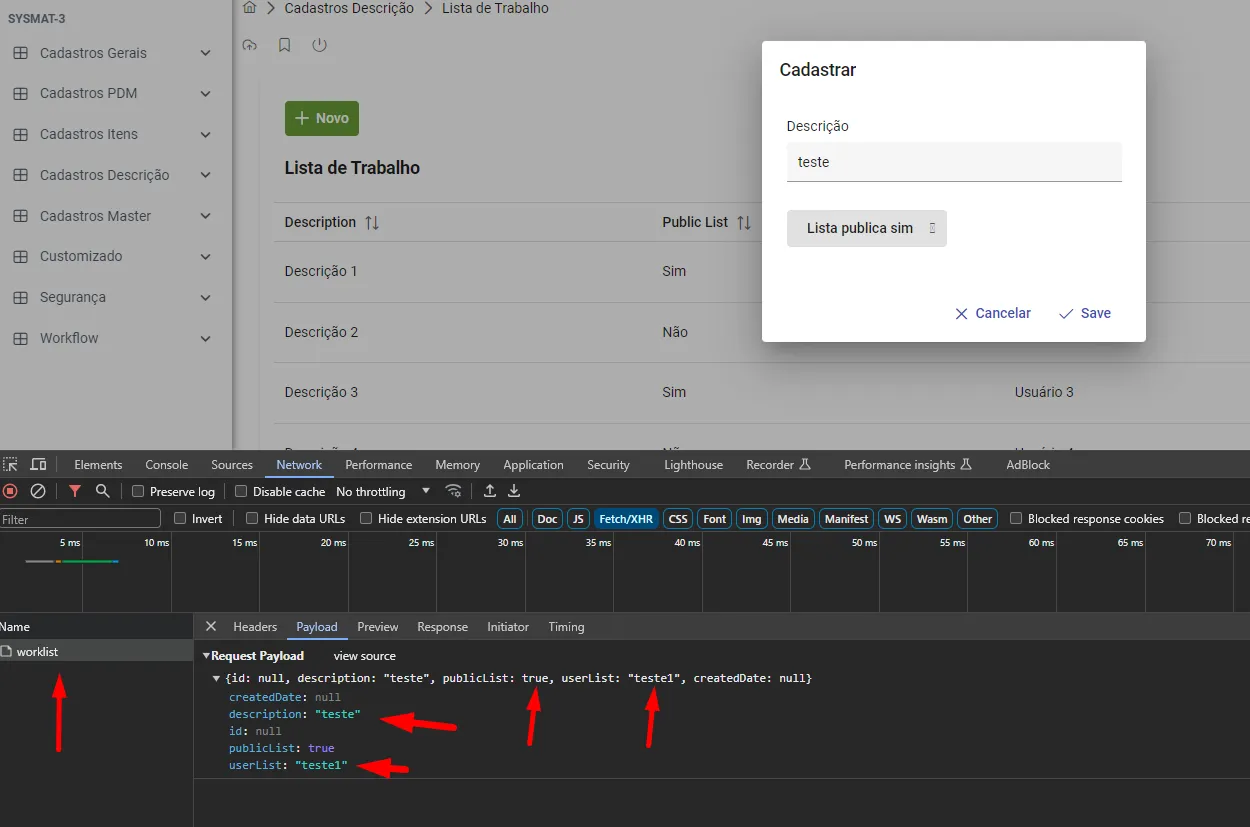Open the network search magnifier icon
1250x827 pixels.
(x=102, y=491)
